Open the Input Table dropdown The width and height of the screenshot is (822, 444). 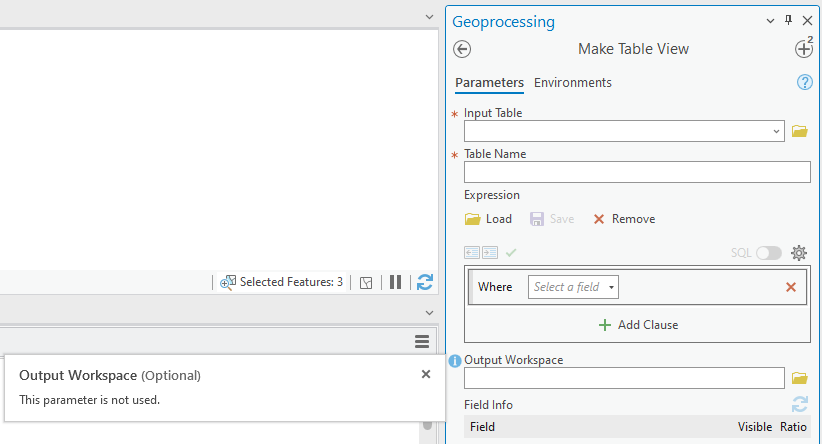(777, 131)
